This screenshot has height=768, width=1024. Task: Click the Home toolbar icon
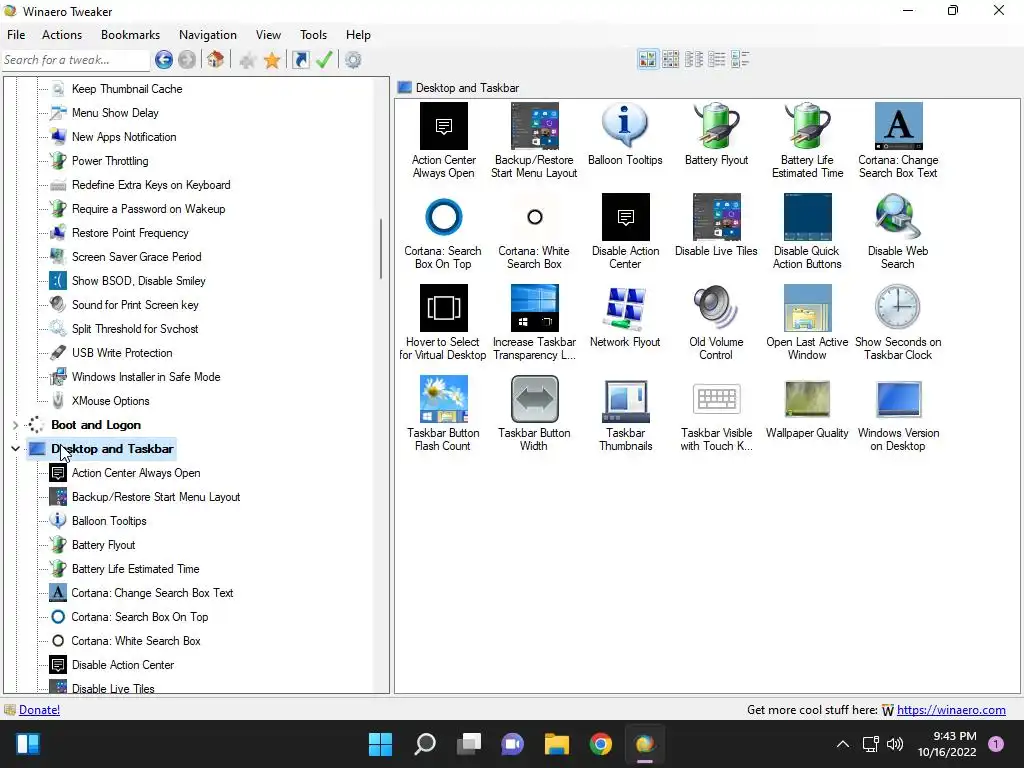pyautogui.click(x=216, y=60)
